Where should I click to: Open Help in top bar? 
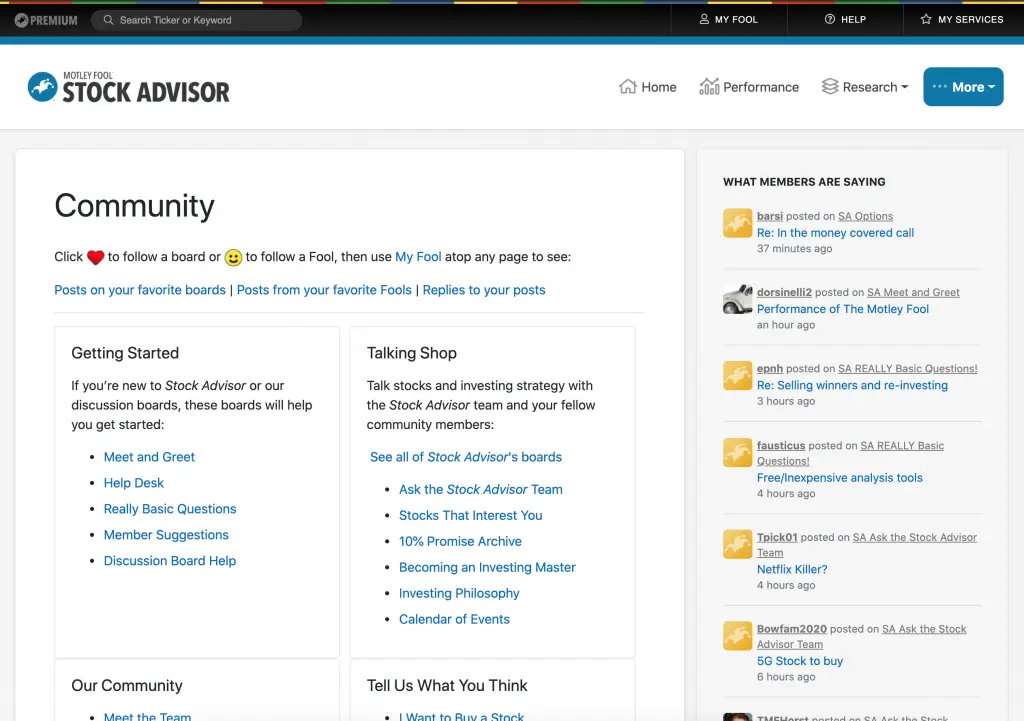pyautogui.click(x=845, y=20)
